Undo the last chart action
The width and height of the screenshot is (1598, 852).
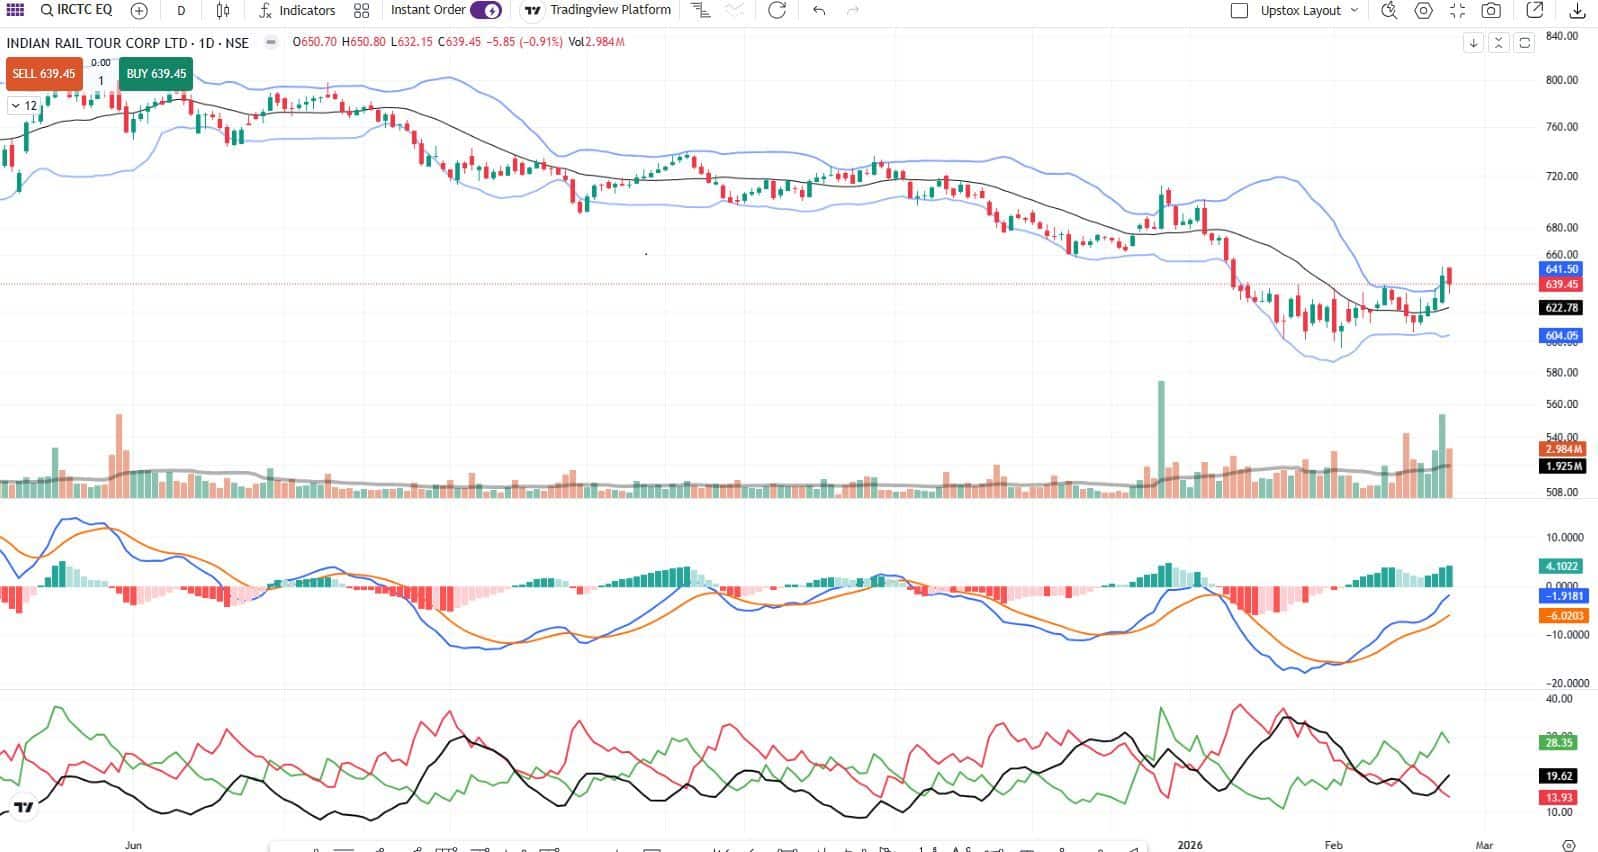pos(820,10)
